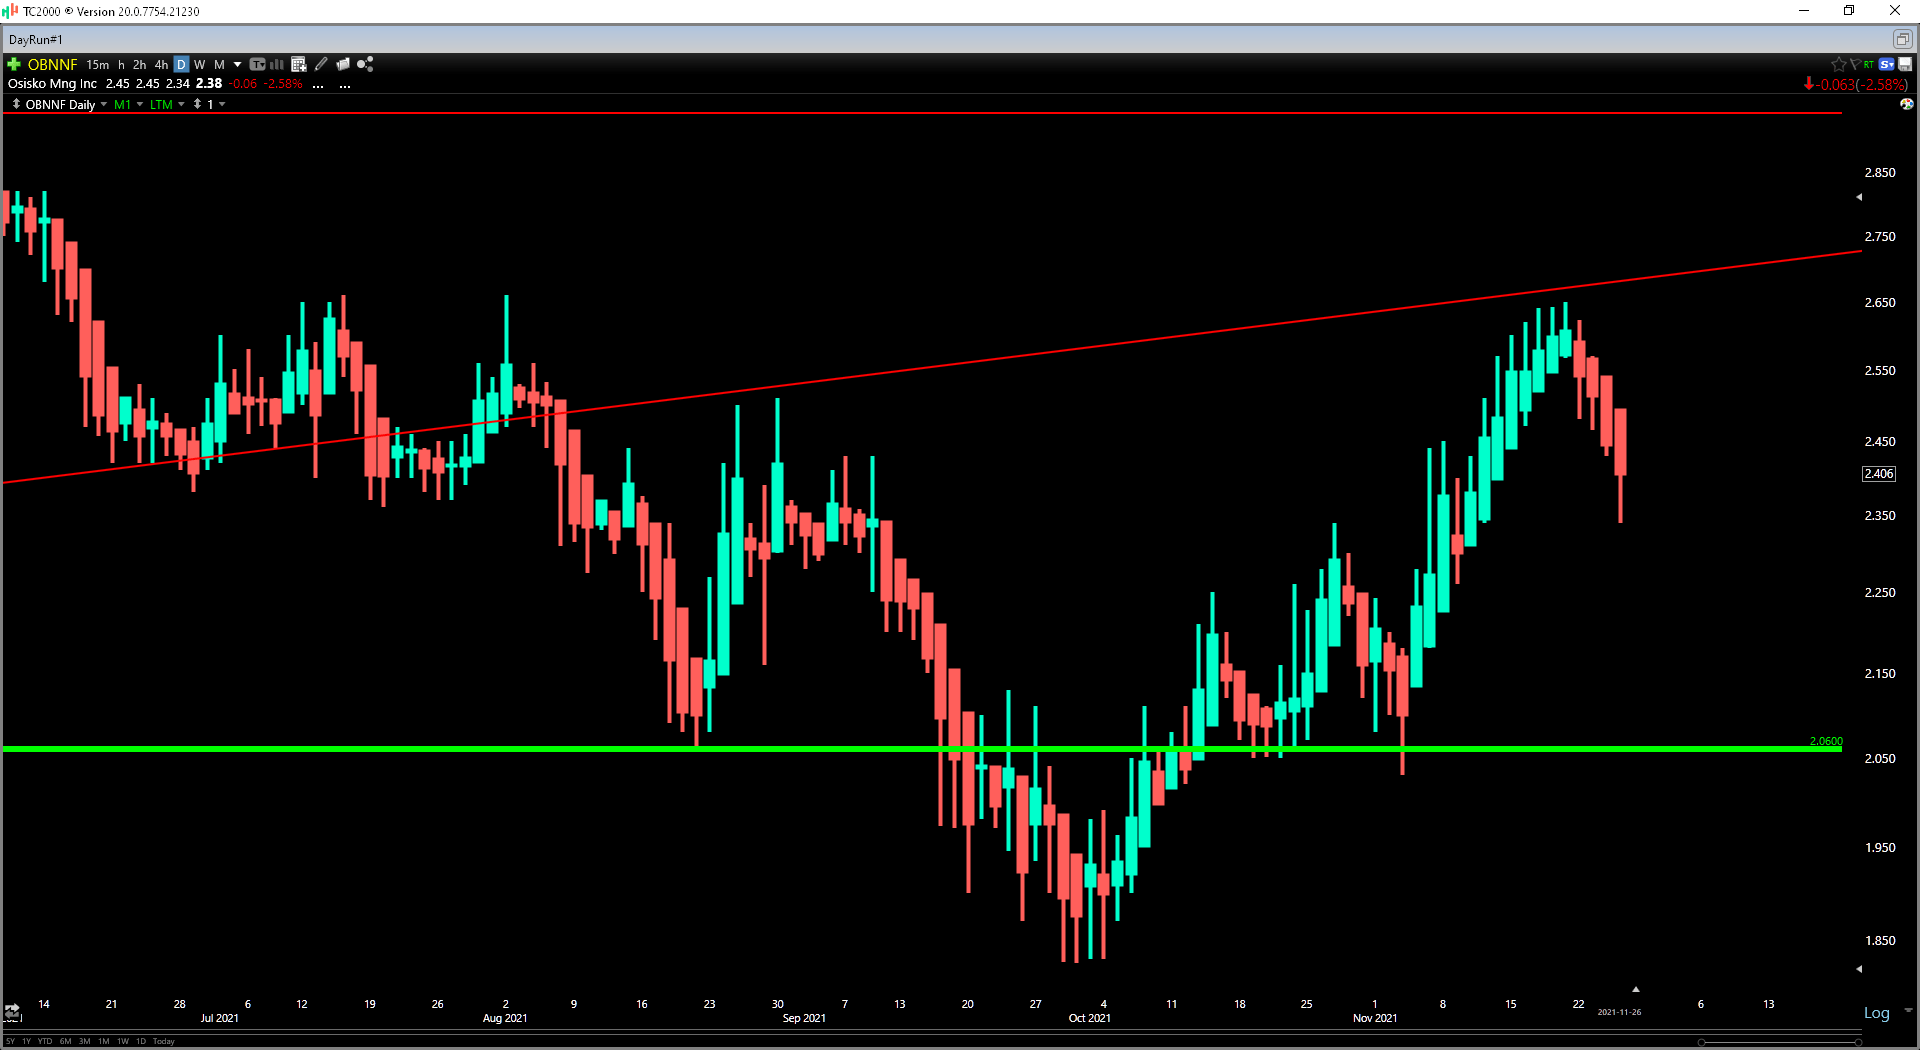The height and width of the screenshot is (1050, 1920).
Task: Open the chart template T icon
Action: (258, 64)
